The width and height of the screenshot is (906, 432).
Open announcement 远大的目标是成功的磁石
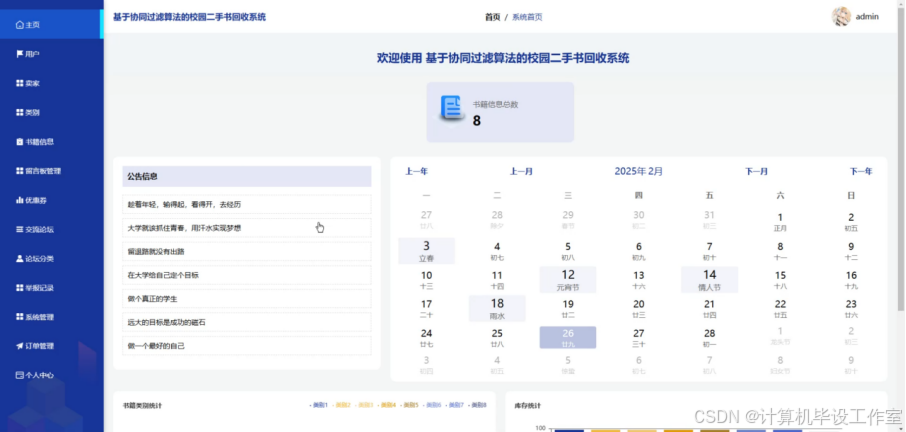click(247, 322)
